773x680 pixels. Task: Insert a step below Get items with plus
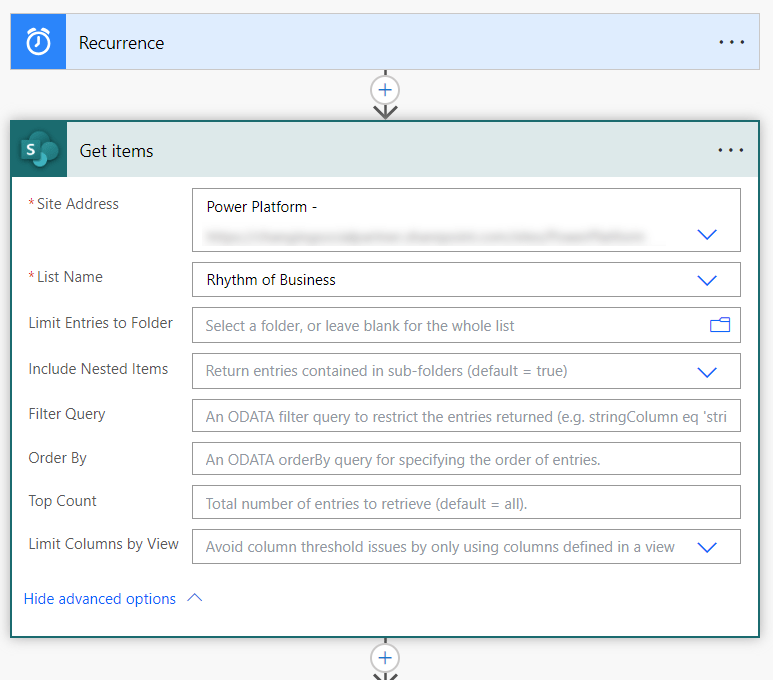(385, 658)
